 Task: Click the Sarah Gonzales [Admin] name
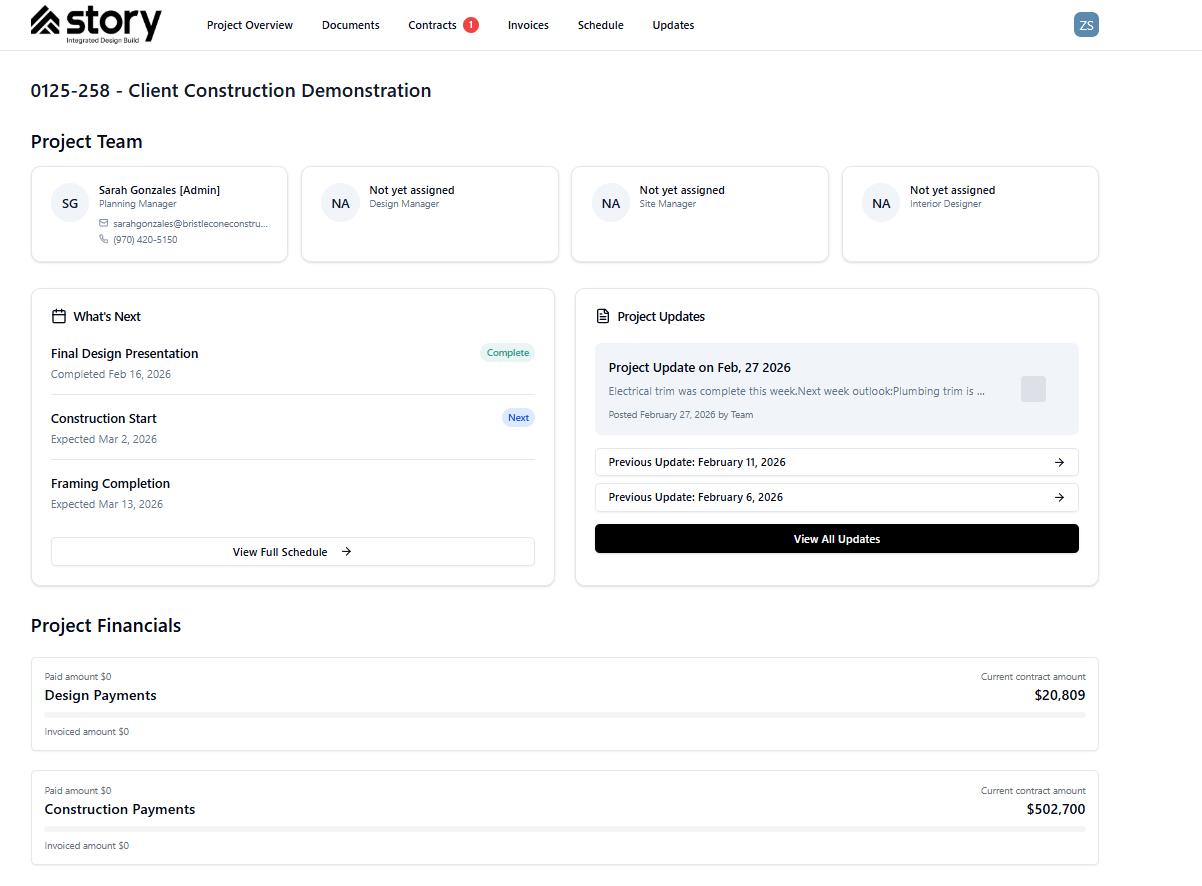[159, 190]
